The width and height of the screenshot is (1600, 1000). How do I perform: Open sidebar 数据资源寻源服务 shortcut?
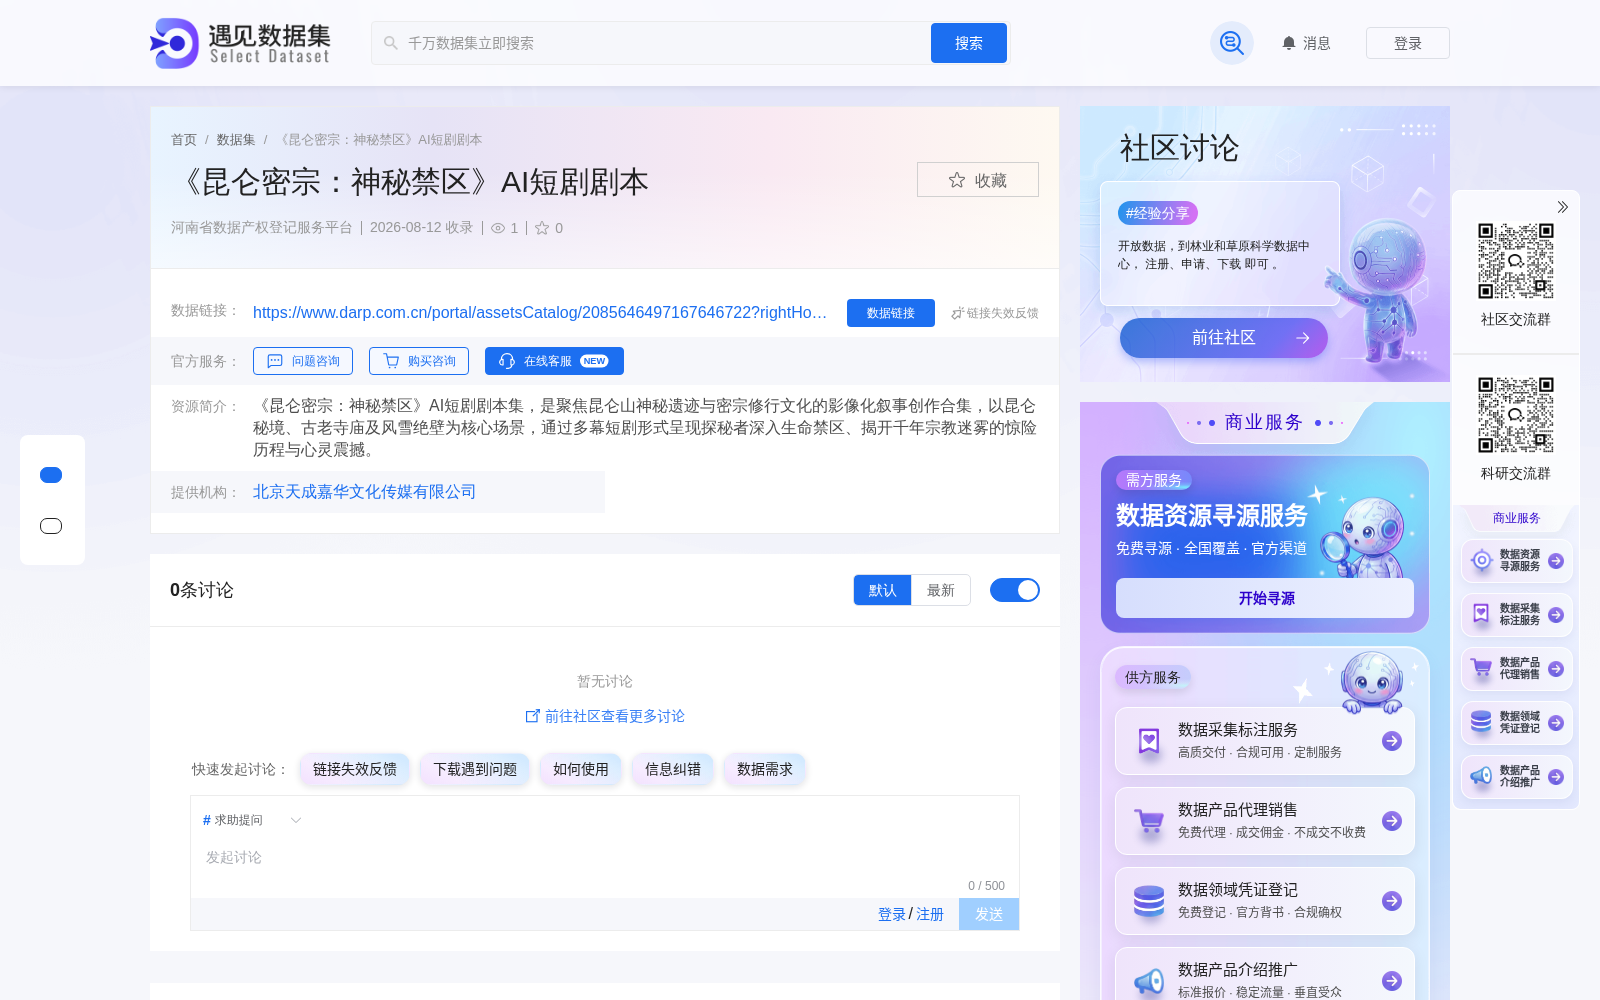1517,561
